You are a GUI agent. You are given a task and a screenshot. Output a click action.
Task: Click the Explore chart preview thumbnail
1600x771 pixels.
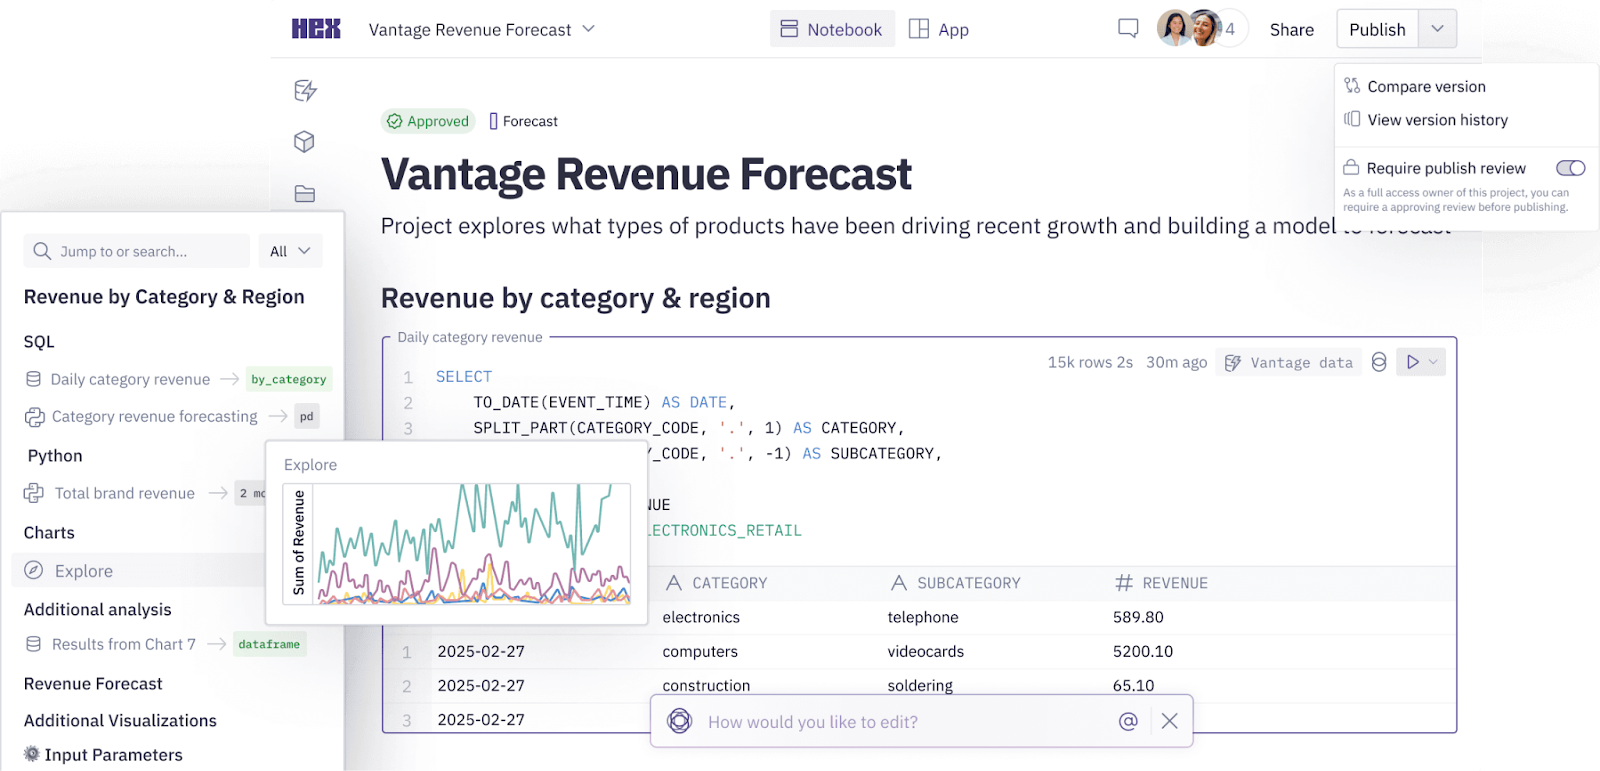tap(457, 545)
